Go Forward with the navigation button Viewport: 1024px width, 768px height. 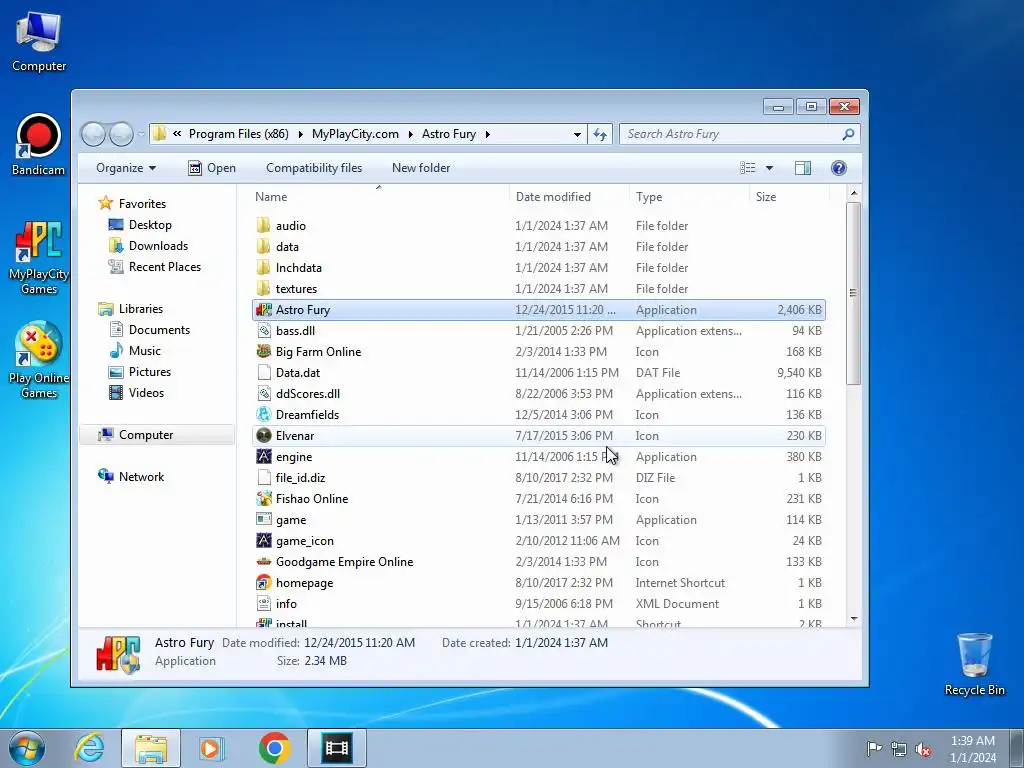[121, 135]
